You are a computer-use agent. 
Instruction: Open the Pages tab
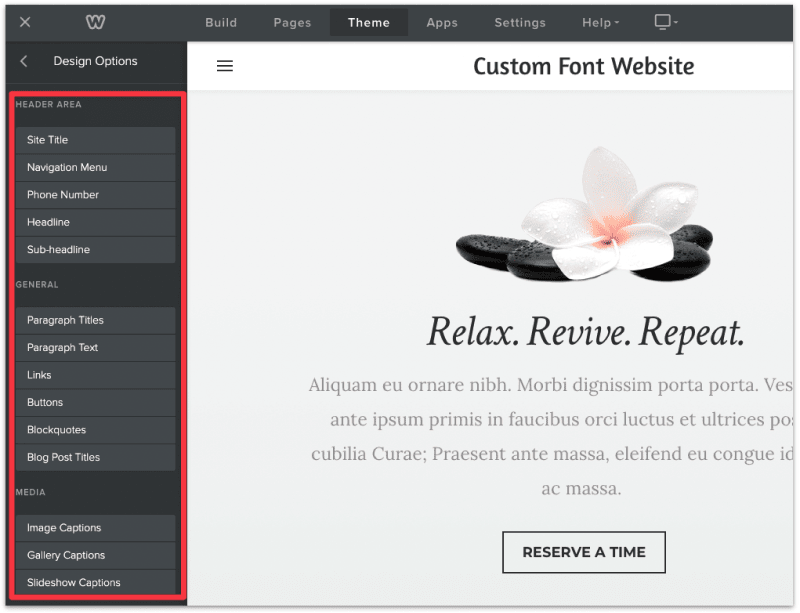(x=292, y=22)
